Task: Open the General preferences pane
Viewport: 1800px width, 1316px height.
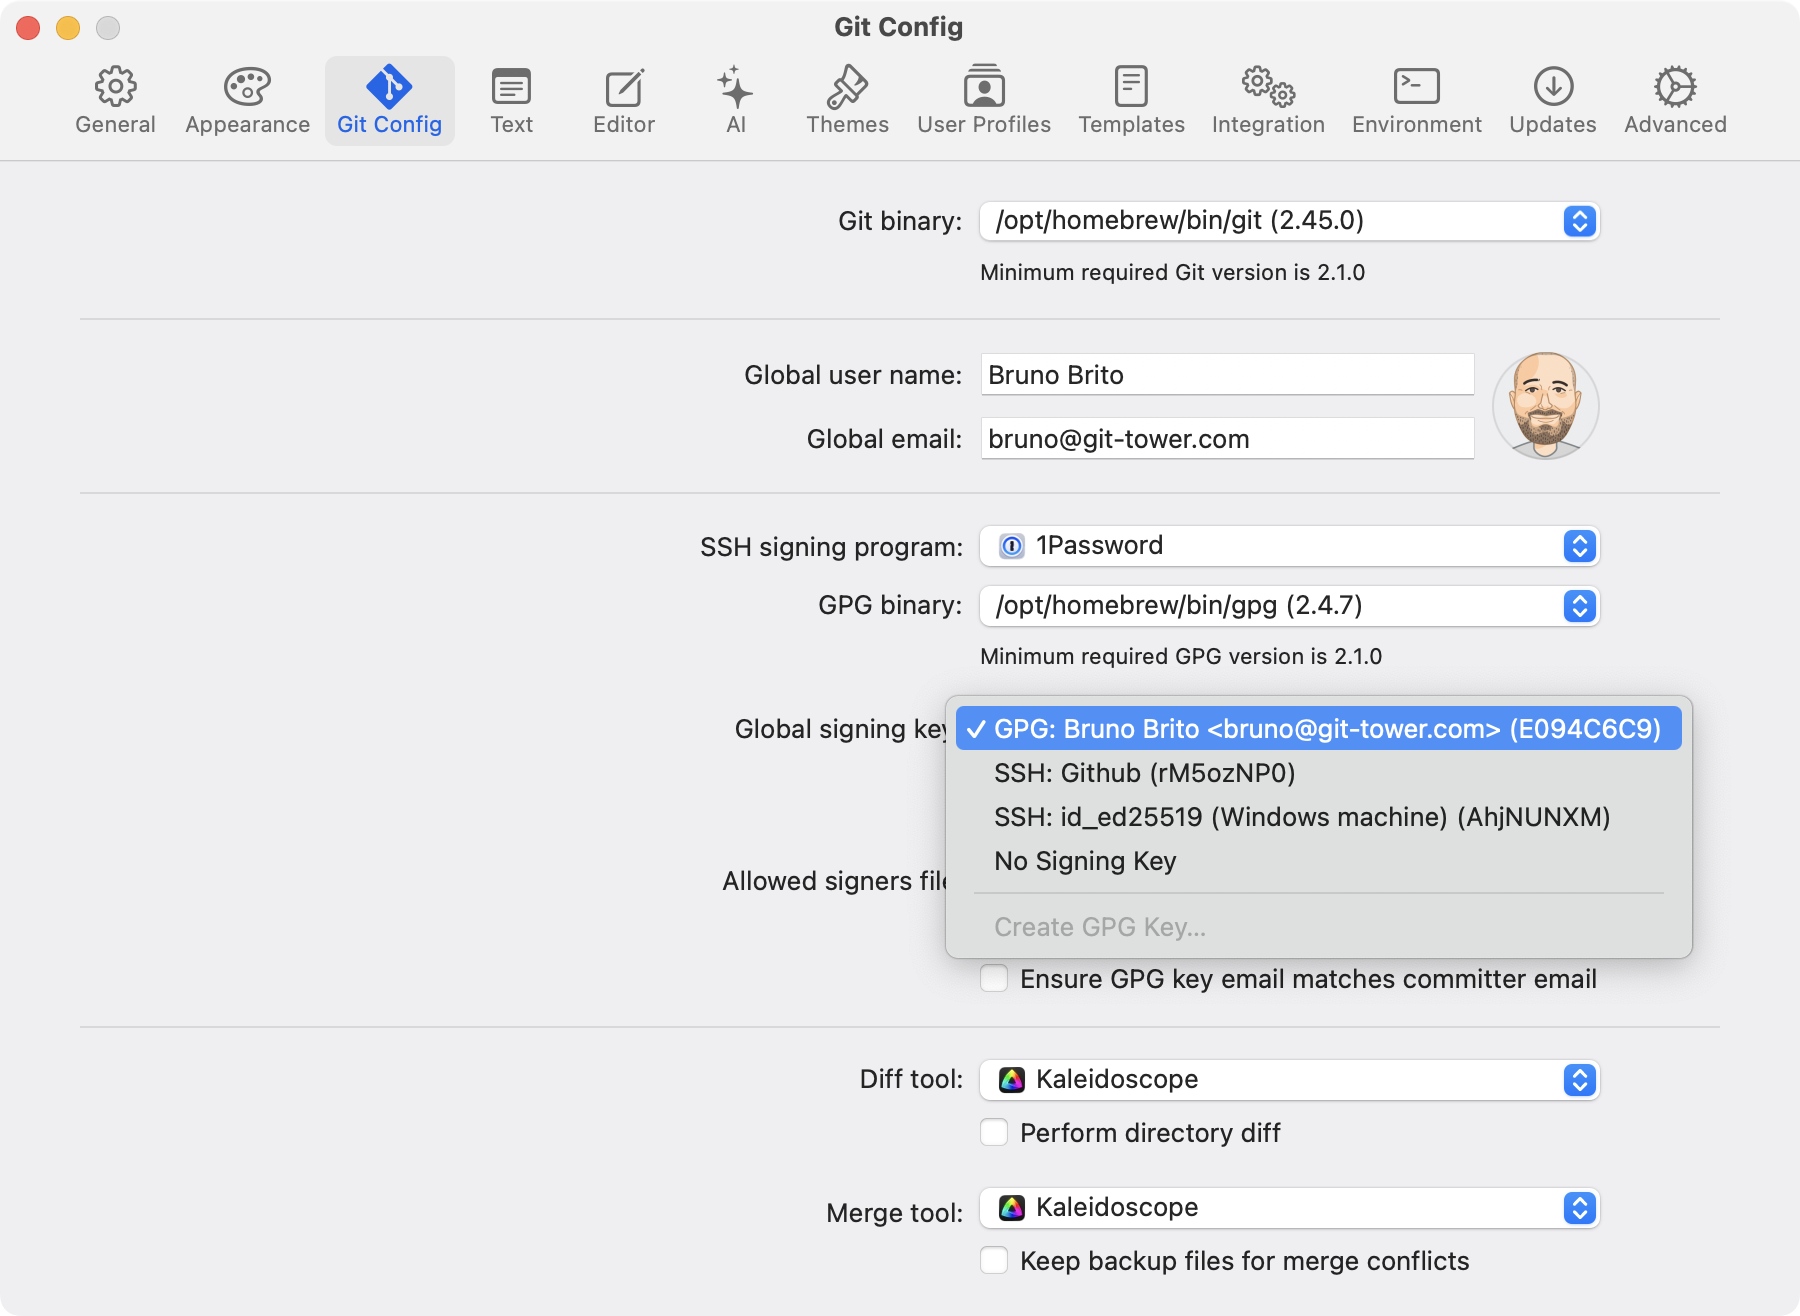Action: [115, 101]
